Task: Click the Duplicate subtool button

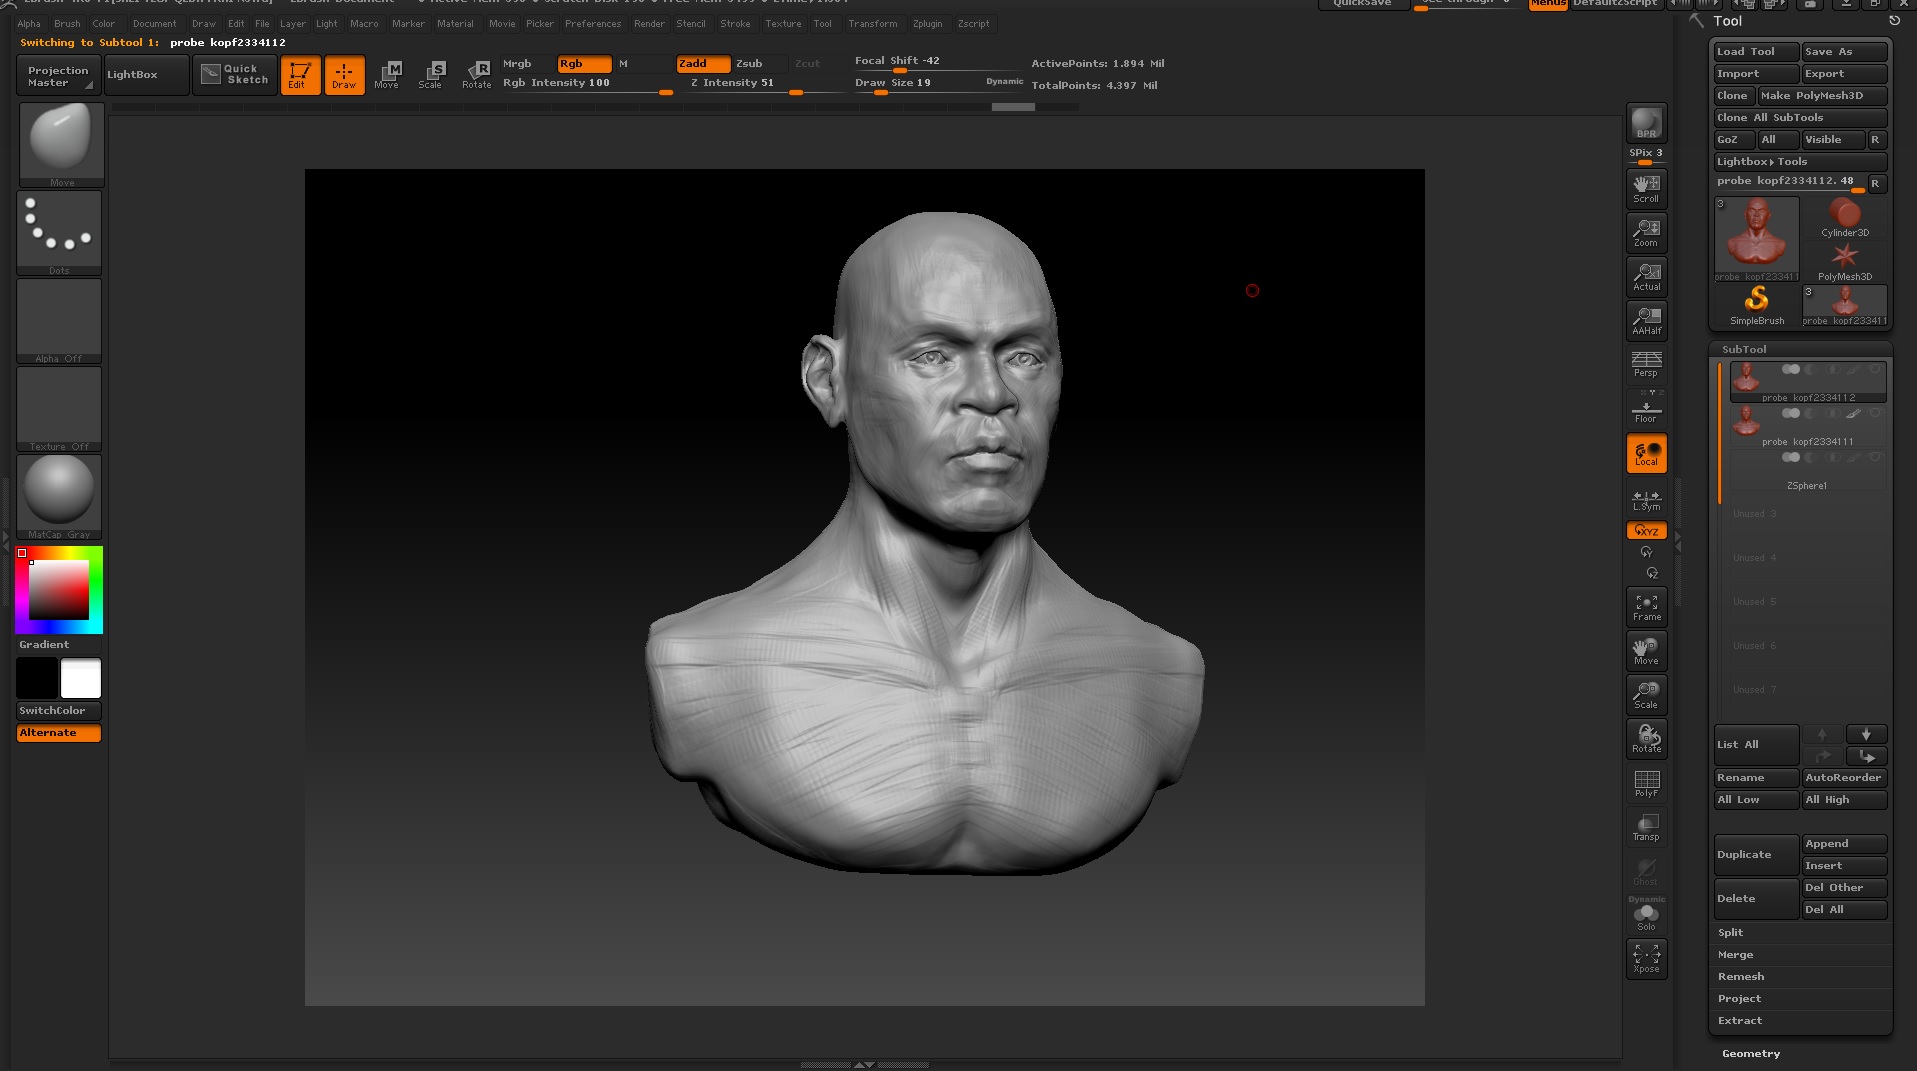Action: (1756, 854)
